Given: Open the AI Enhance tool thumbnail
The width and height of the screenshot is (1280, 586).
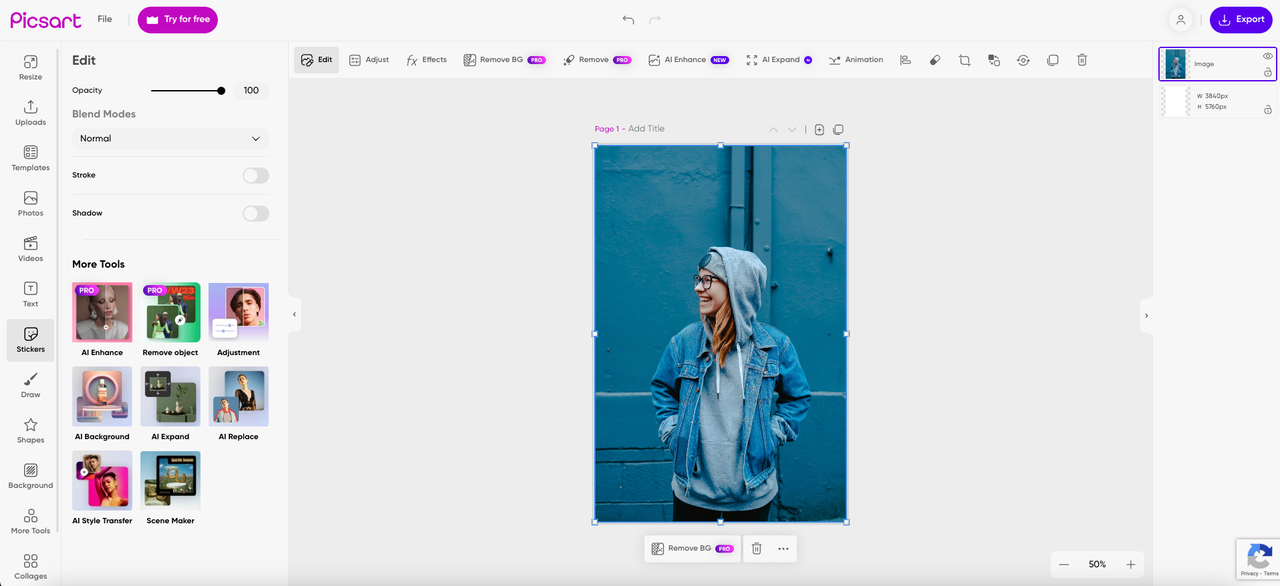Looking at the screenshot, I should [102, 312].
